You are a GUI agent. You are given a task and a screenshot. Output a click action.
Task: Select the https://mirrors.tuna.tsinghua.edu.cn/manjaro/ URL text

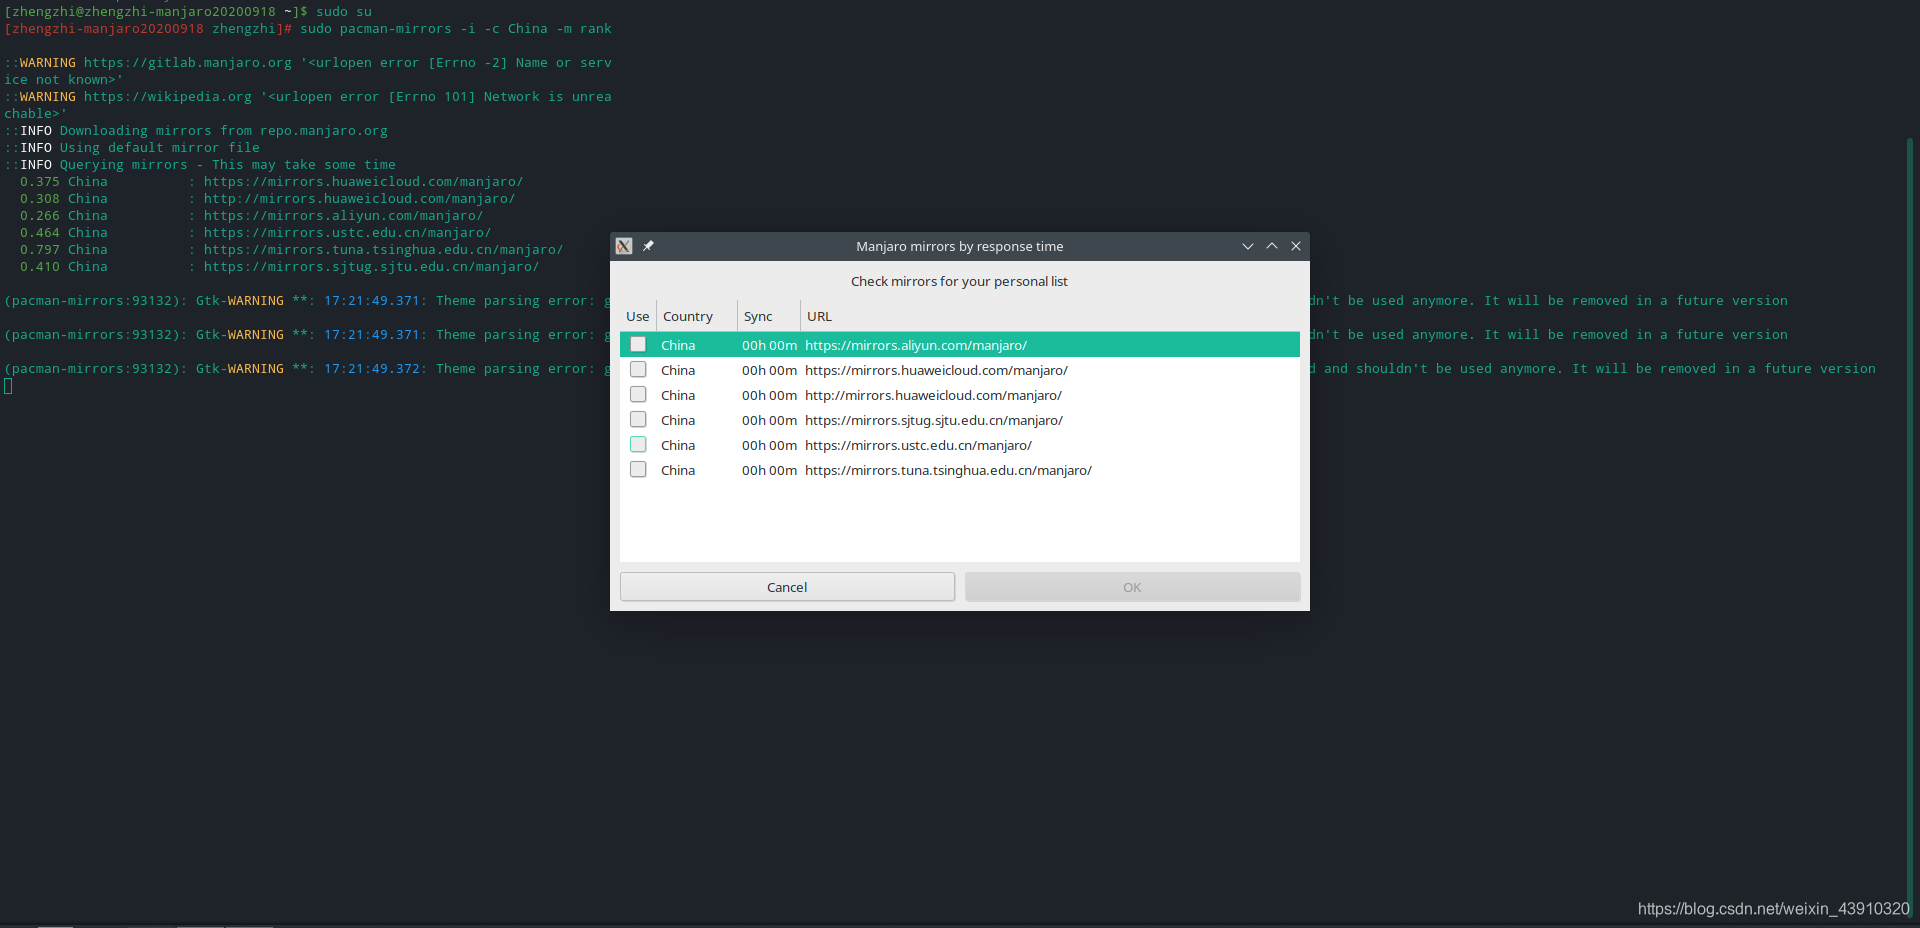pyautogui.click(x=948, y=470)
